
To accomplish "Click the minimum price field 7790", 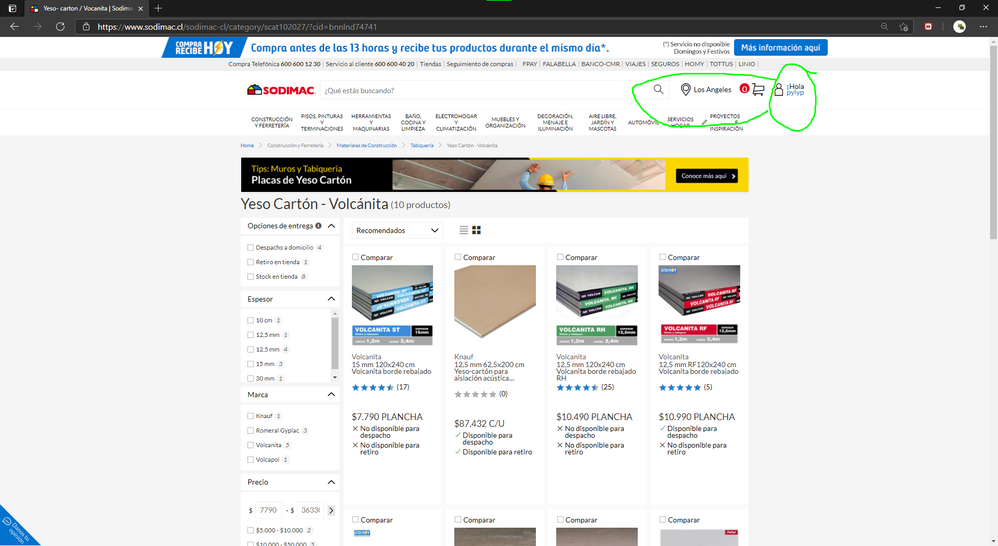I will pyautogui.click(x=269, y=510).
